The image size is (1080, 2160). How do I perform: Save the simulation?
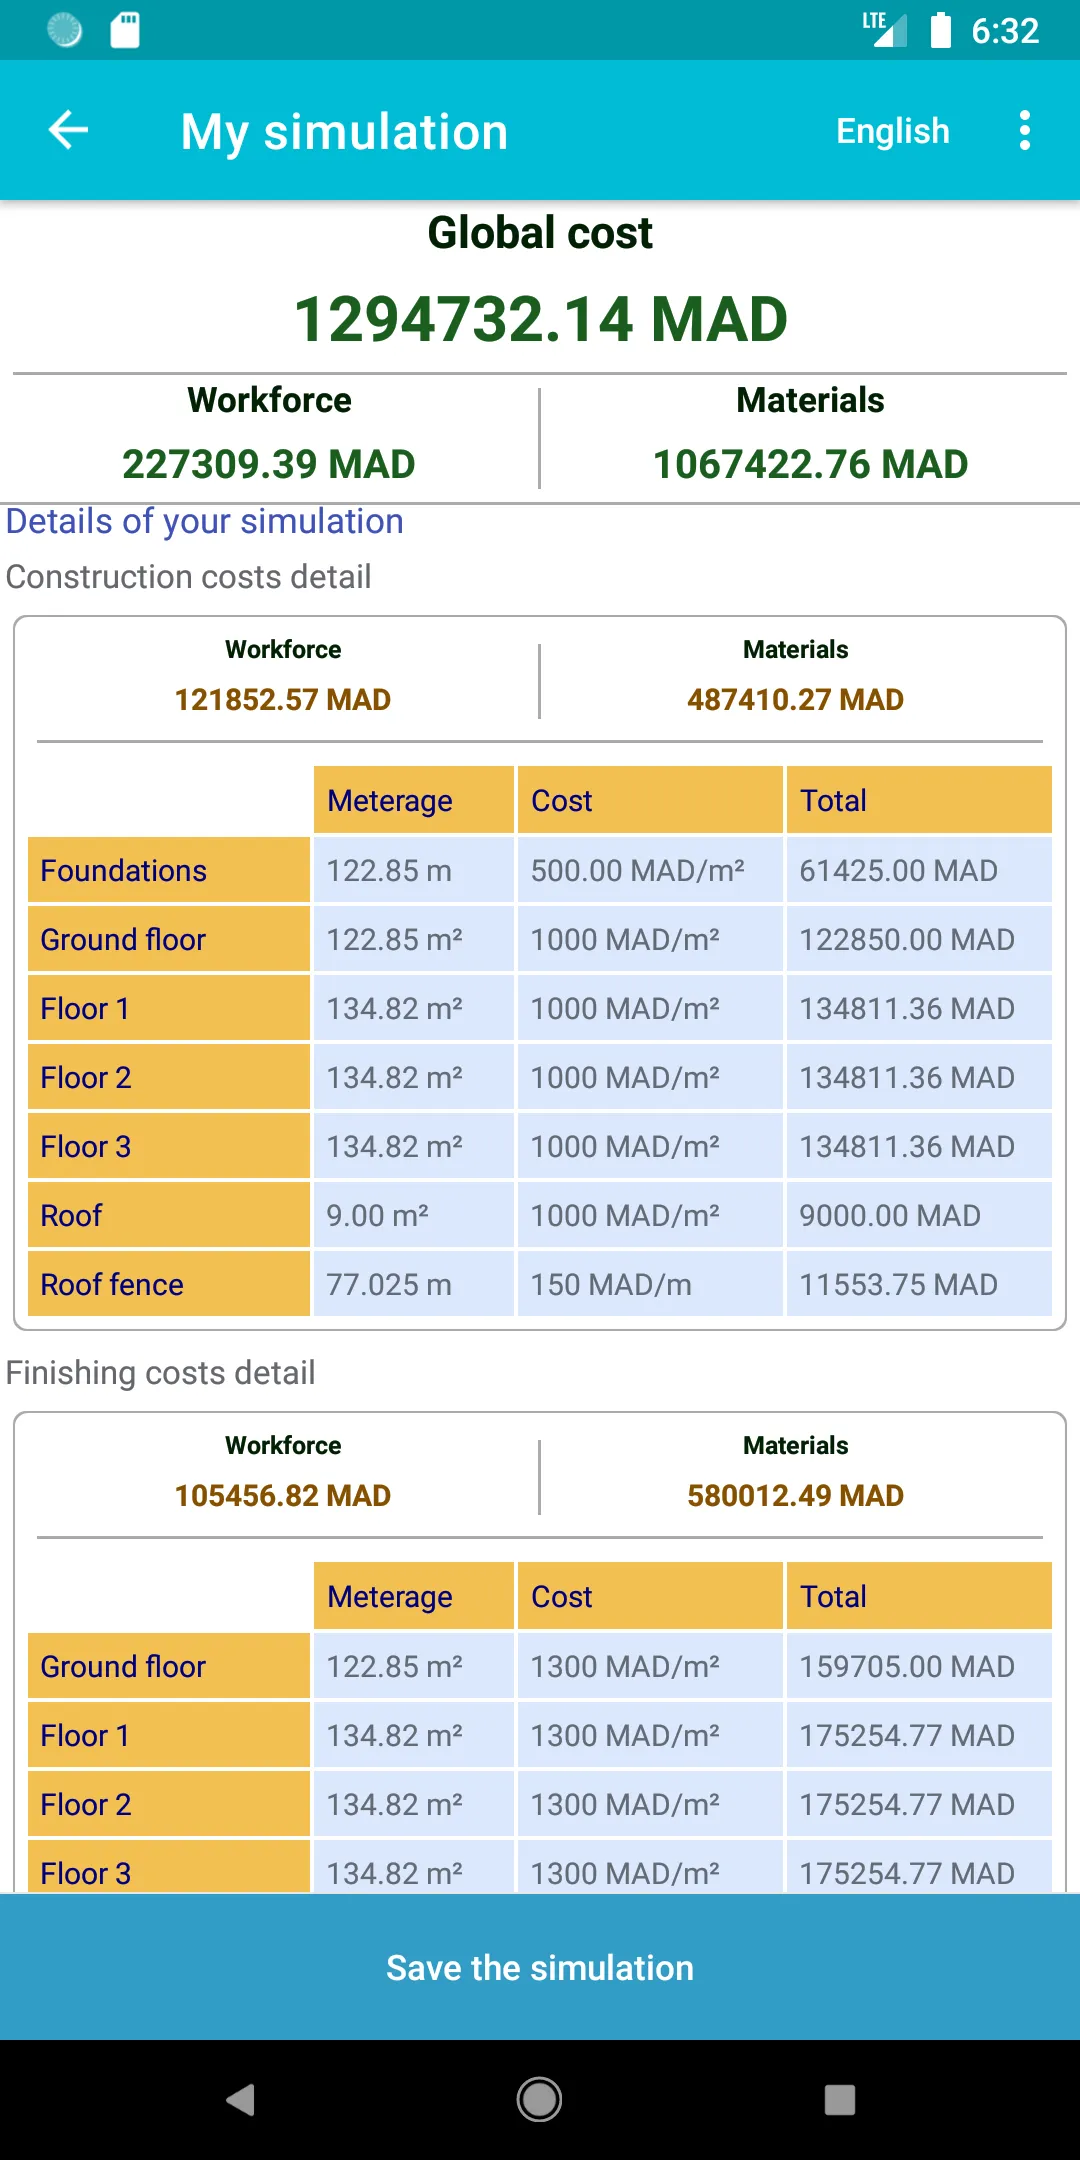point(540,1967)
